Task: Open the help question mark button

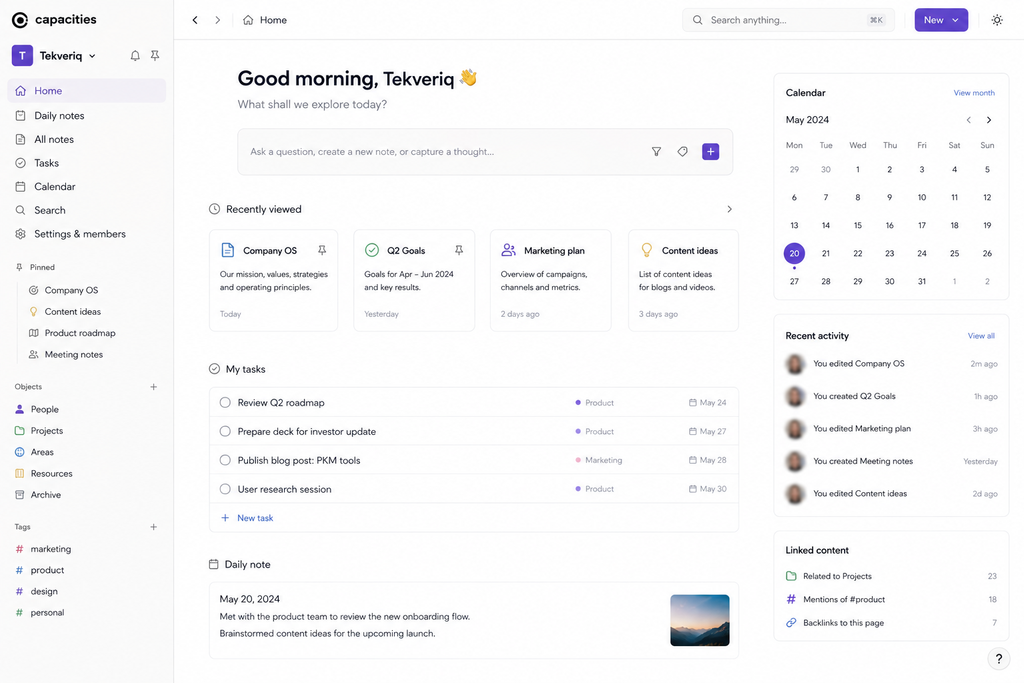Action: click(x=999, y=659)
